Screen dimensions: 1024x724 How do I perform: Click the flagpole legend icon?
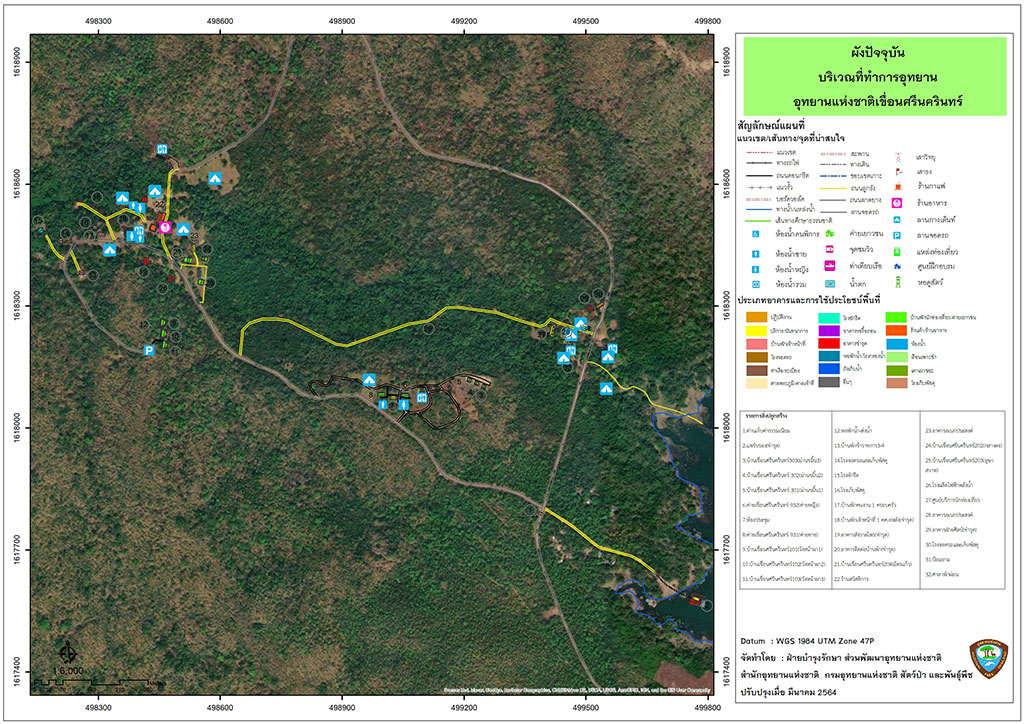click(x=899, y=172)
